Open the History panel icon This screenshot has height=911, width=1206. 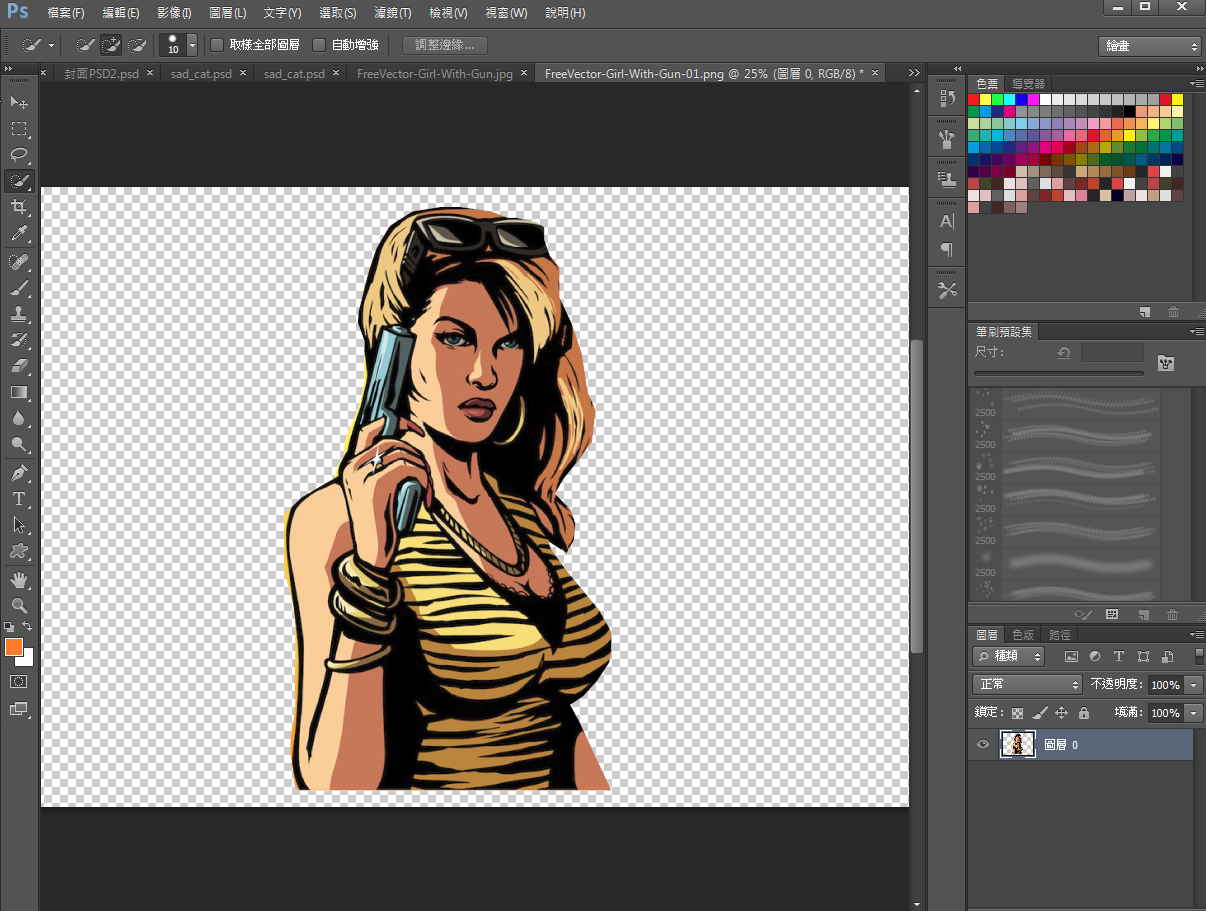coord(947,98)
